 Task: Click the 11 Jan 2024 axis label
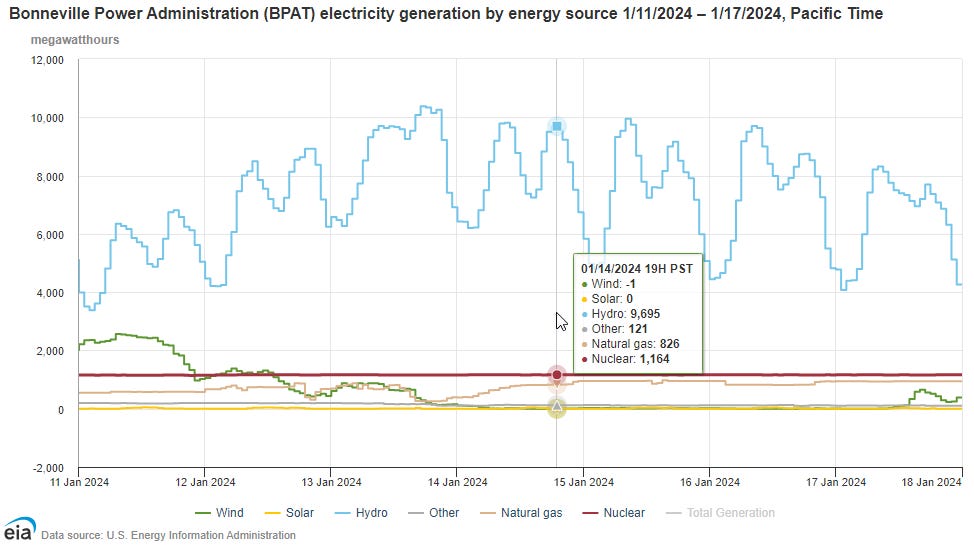(80, 482)
